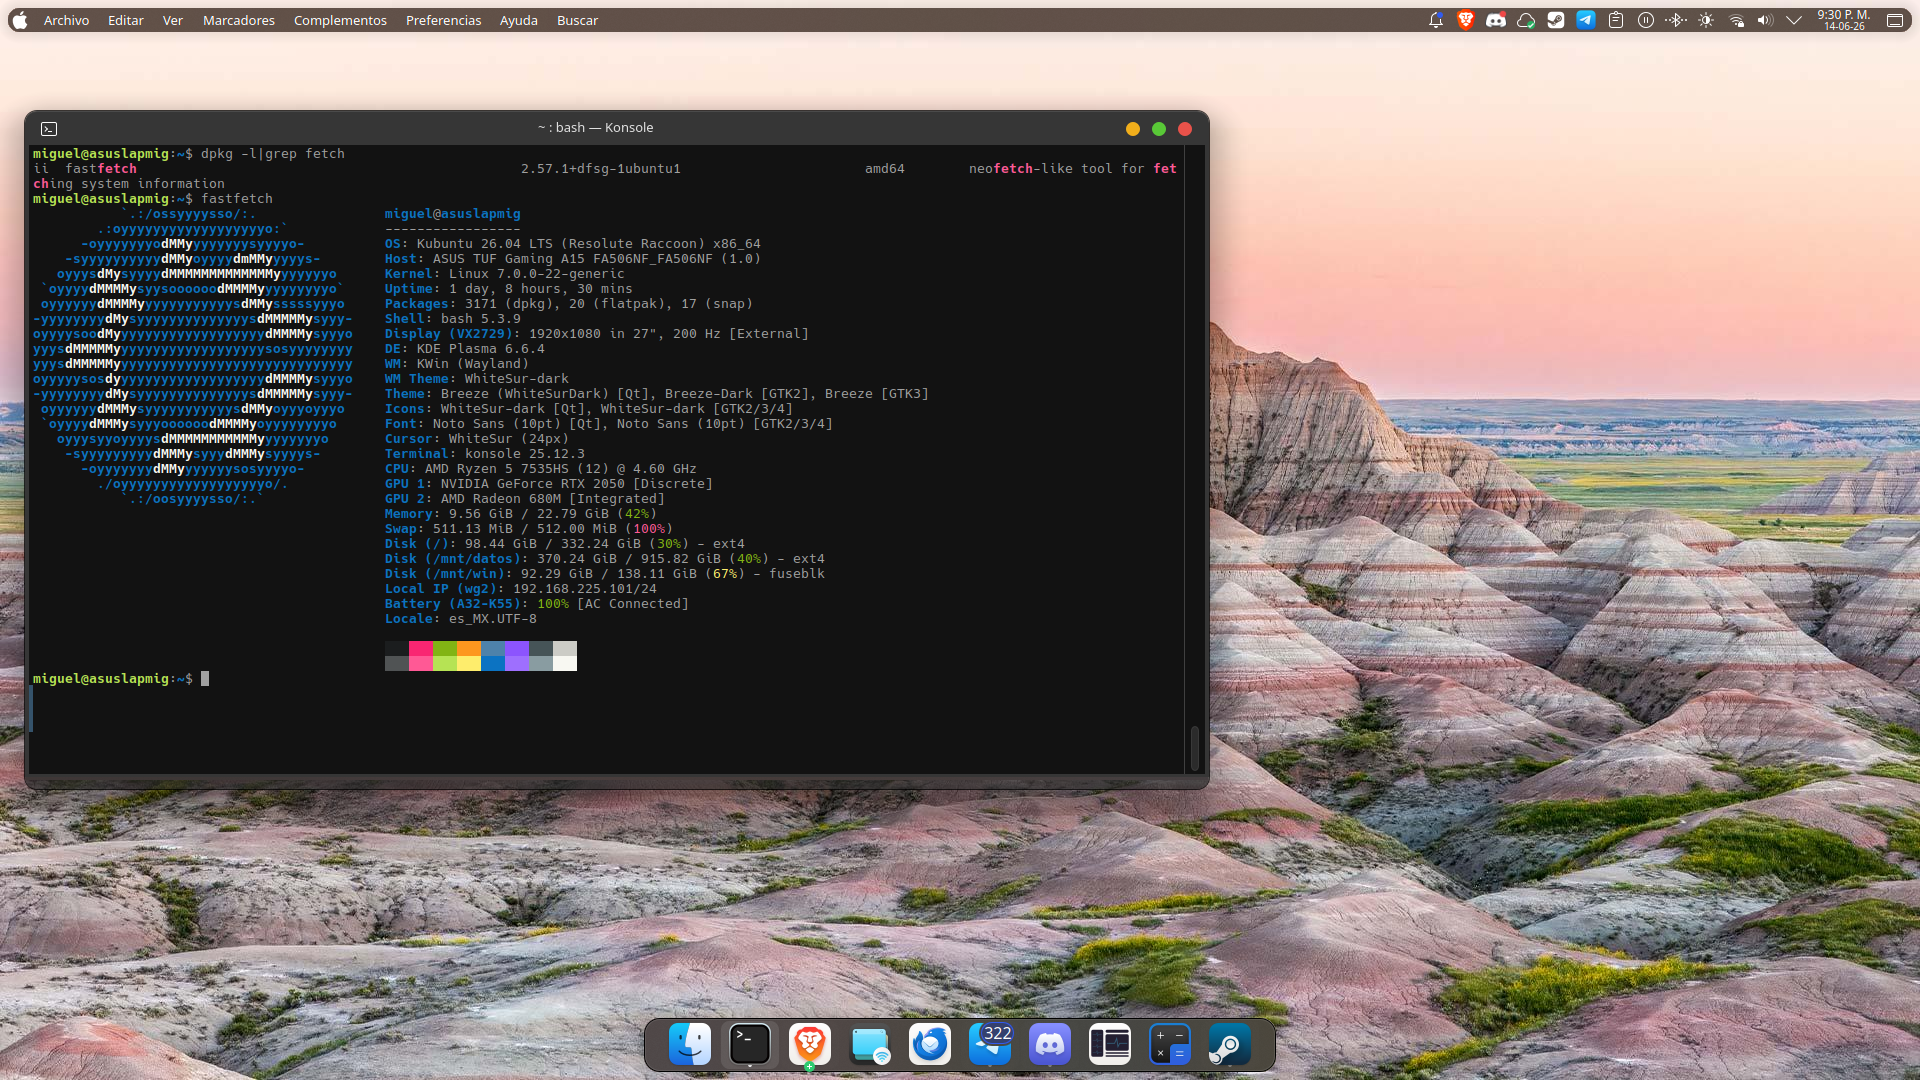Click the Konsole terminal icon in title bar
The width and height of the screenshot is (1920, 1080).
49,129
